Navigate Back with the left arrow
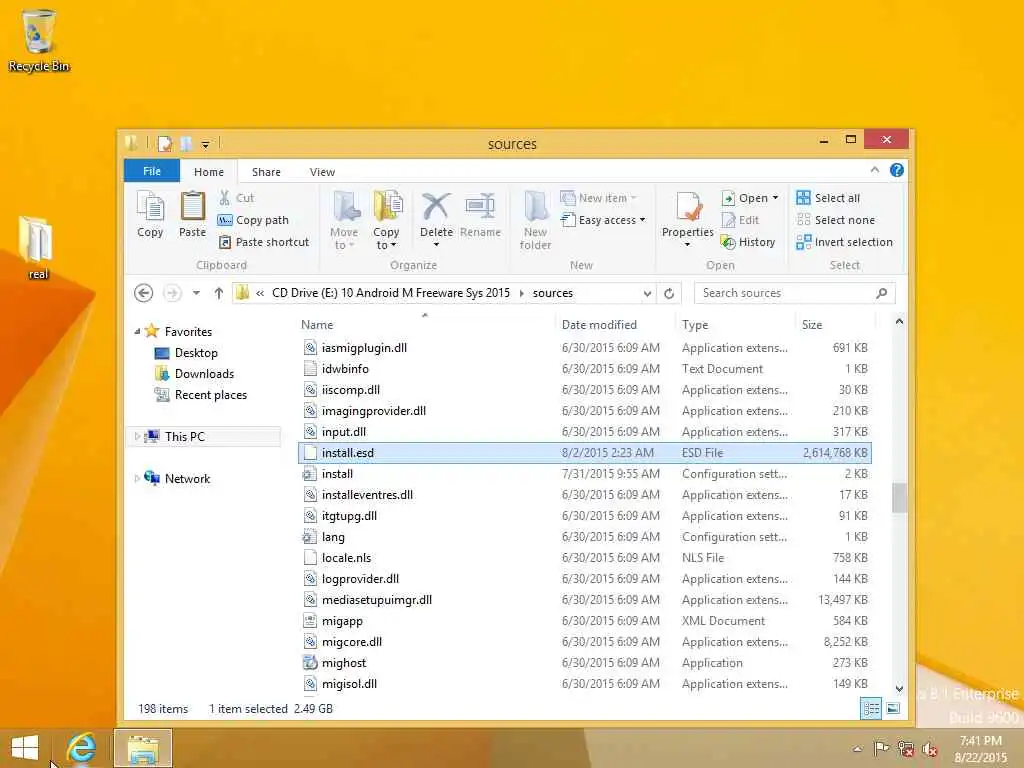Image resolution: width=1024 pixels, height=768 pixels. (x=144, y=293)
